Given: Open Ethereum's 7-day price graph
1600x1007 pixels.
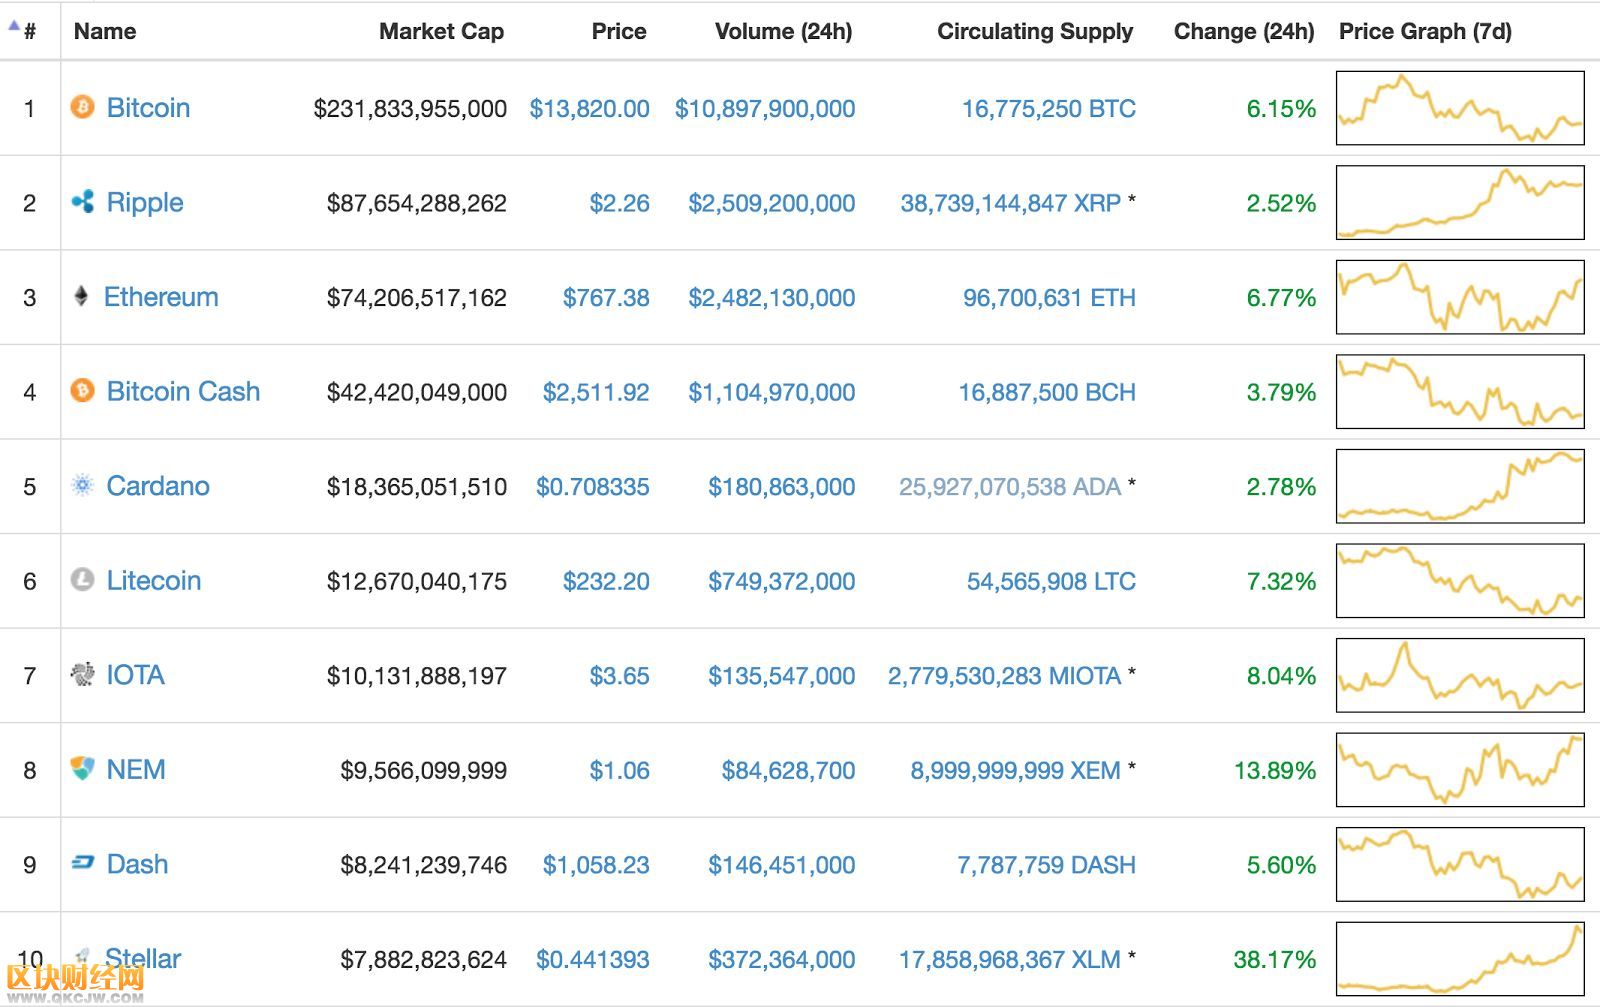Looking at the screenshot, I should pyautogui.click(x=1460, y=297).
